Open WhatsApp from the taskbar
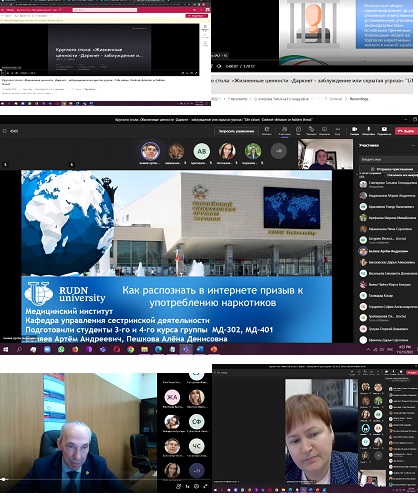The width and height of the screenshot is (418, 498). coord(61,349)
